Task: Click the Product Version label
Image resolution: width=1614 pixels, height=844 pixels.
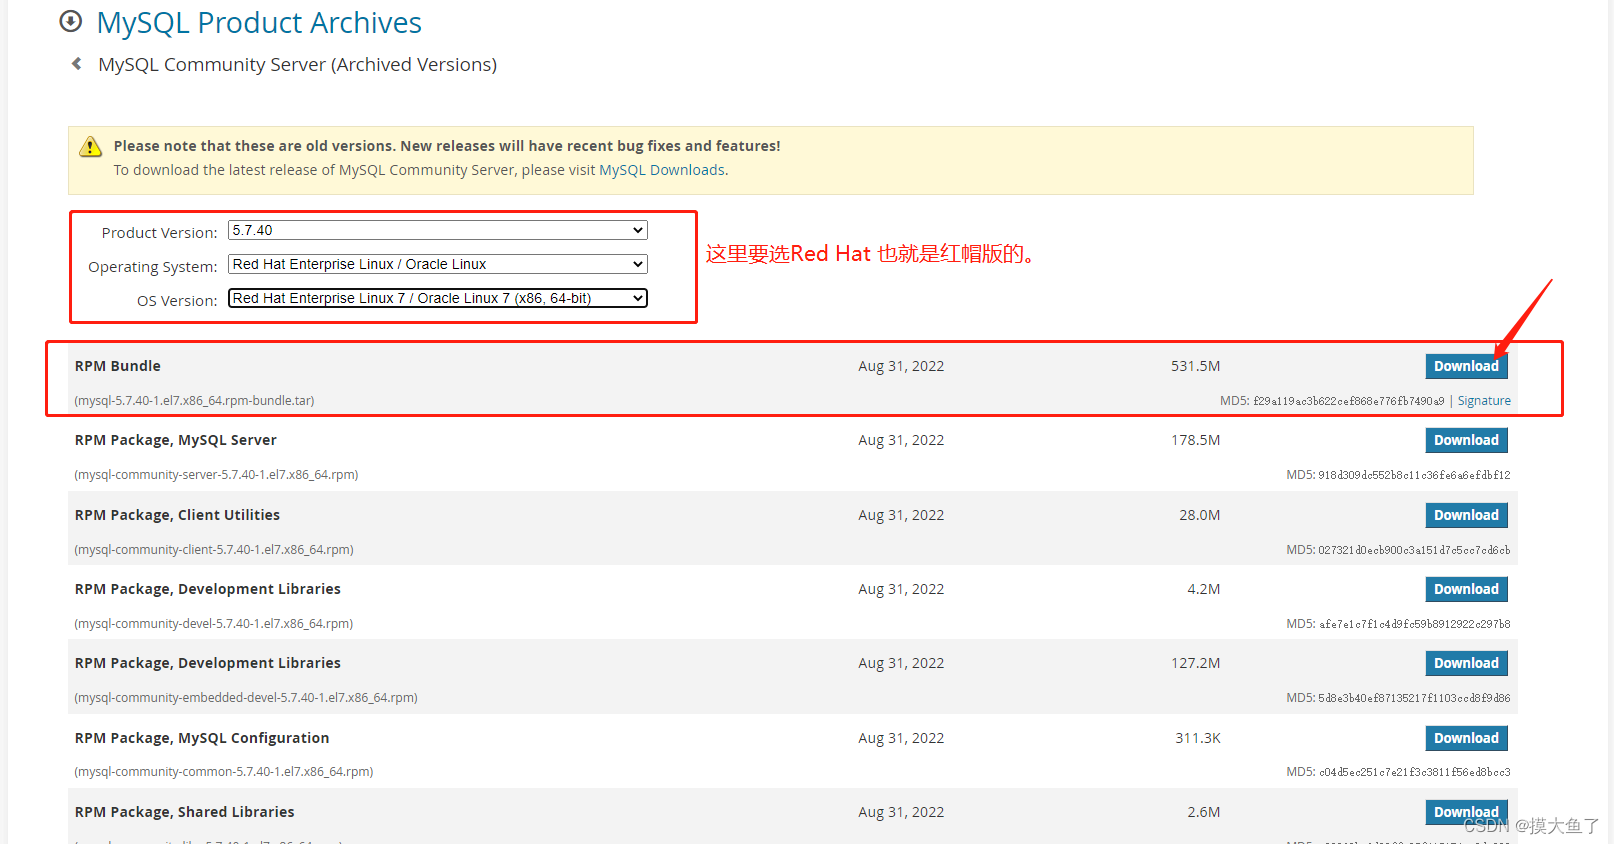Action: click(x=159, y=232)
